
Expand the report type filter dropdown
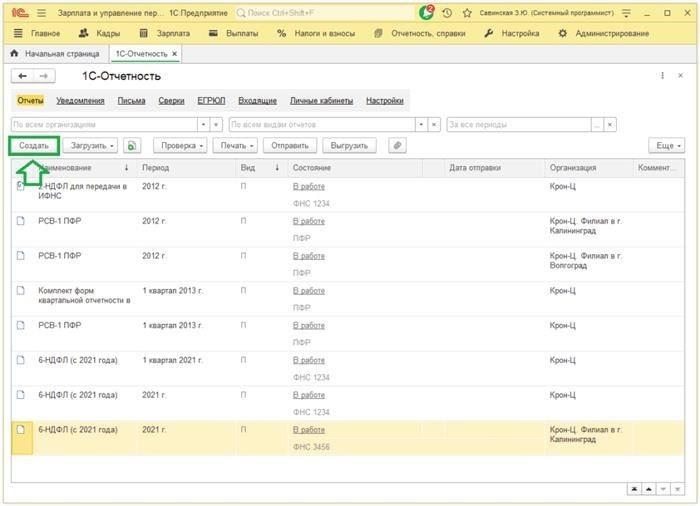[x=421, y=125]
